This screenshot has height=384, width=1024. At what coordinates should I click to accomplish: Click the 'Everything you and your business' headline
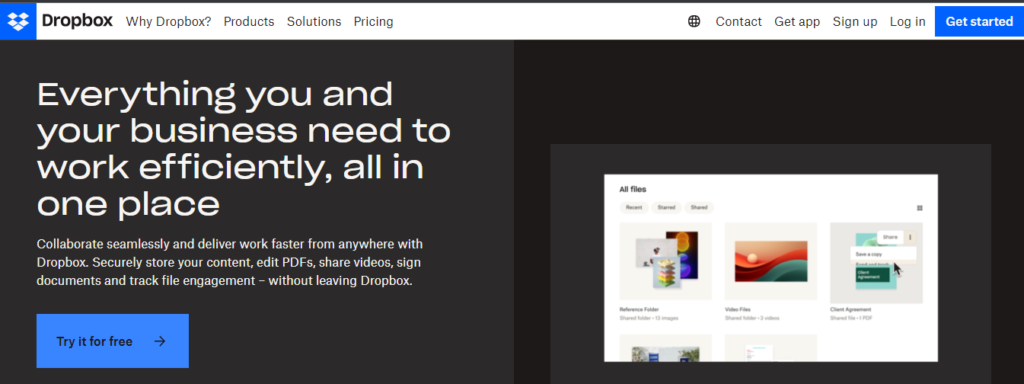244,150
